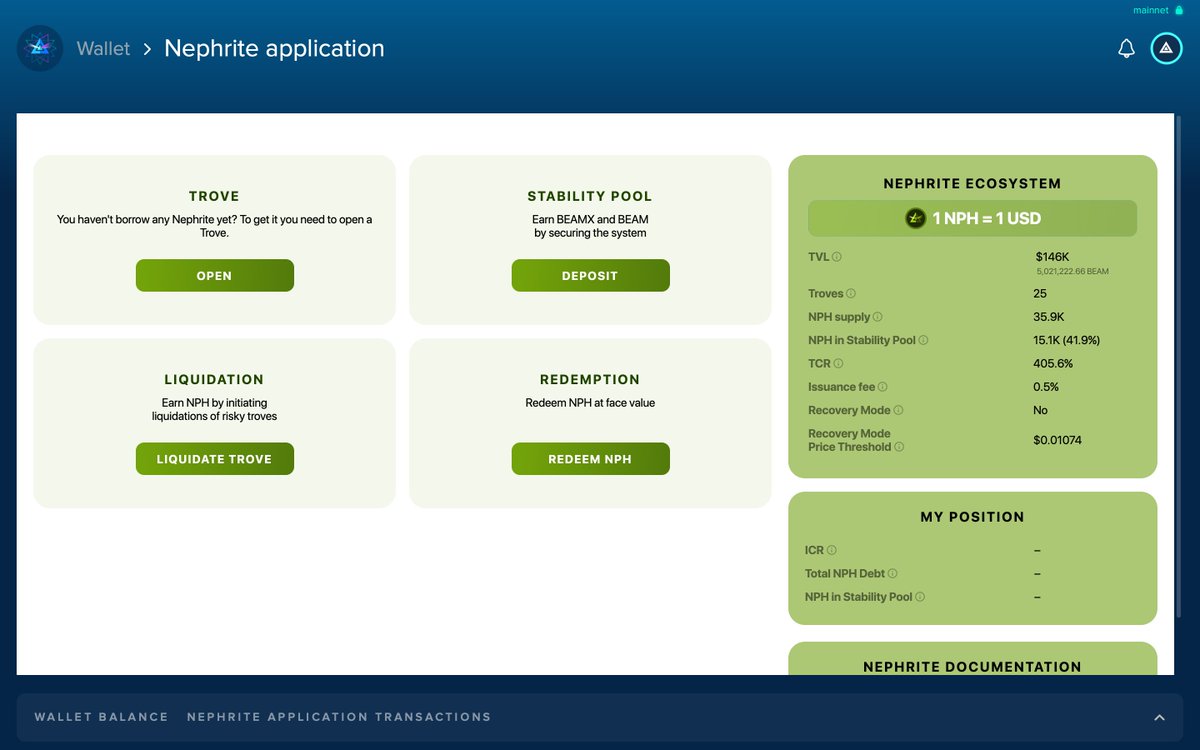Click the 5,021,222.66 BEAM amount

[x=1072, y=271]
